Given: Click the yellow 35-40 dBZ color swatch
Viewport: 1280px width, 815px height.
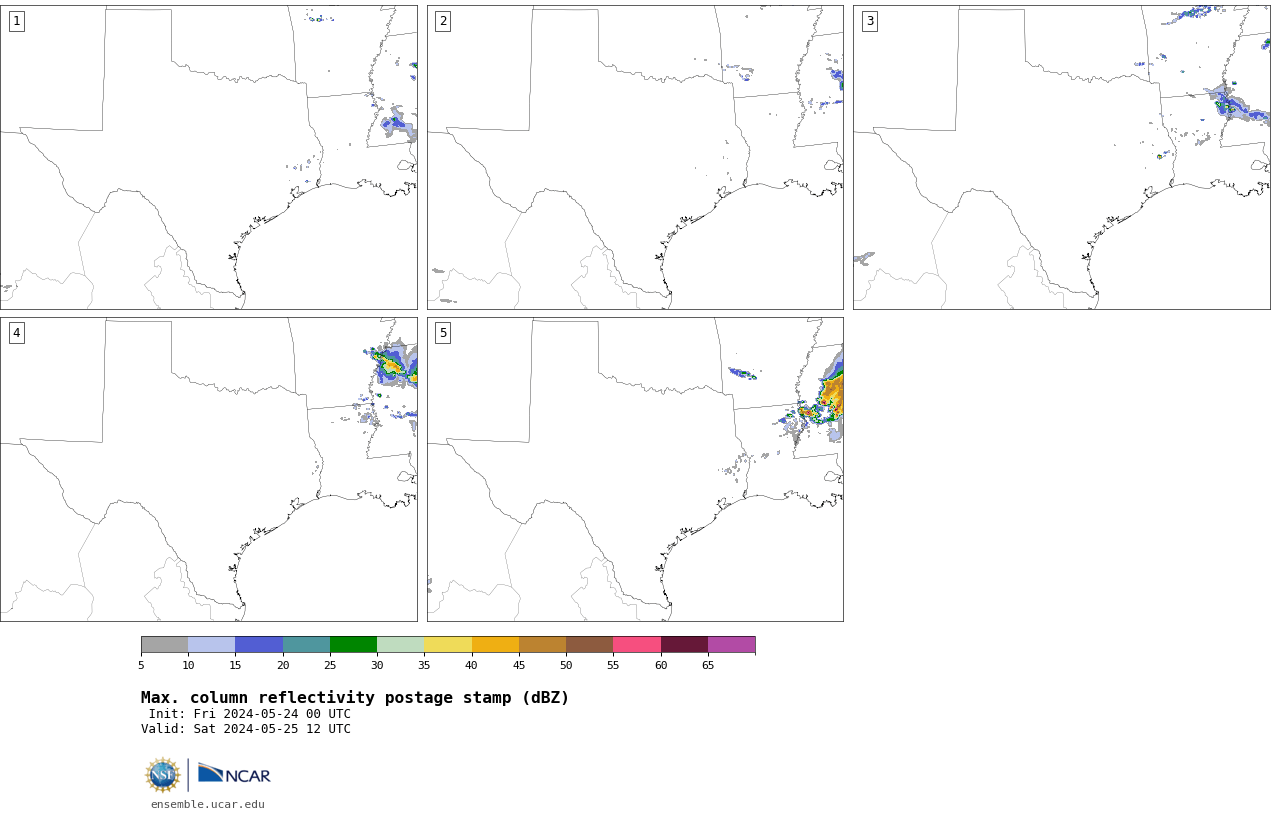Looking at the screenshot, I should coord(448,644).
